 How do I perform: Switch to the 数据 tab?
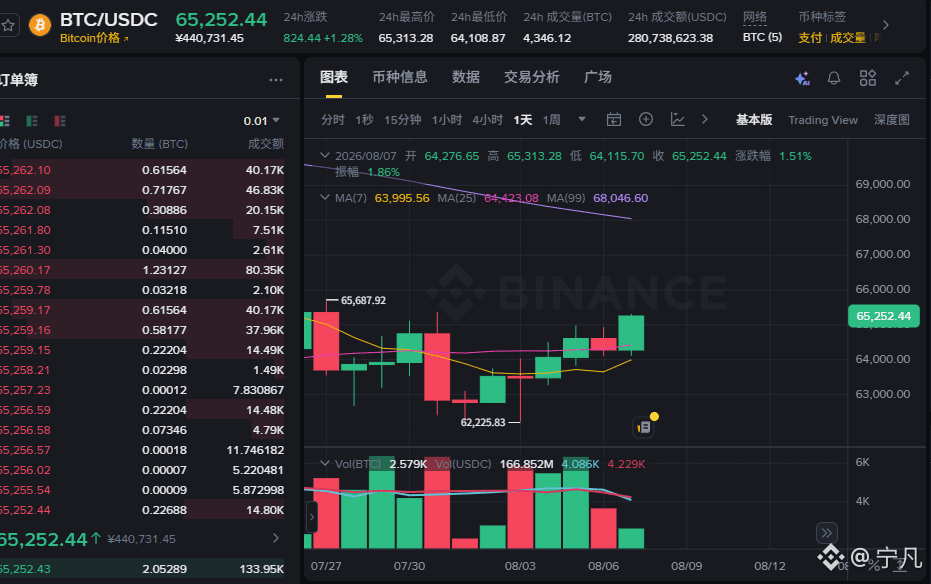[466, 77]
